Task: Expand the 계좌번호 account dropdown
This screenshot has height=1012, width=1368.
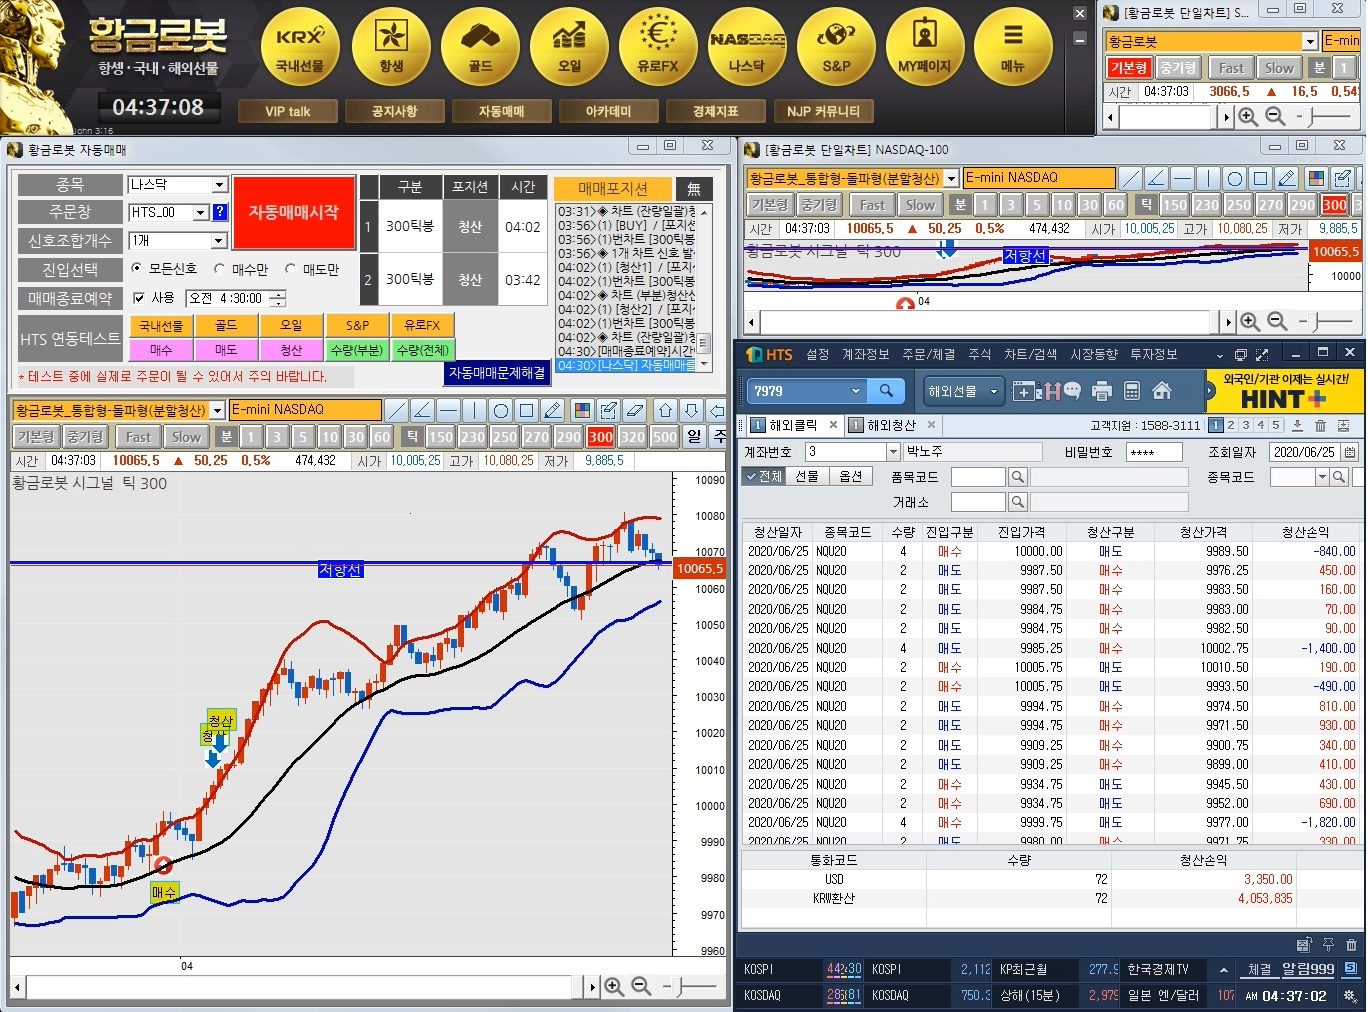Action: pyautogui.click(x=894, y=452)
